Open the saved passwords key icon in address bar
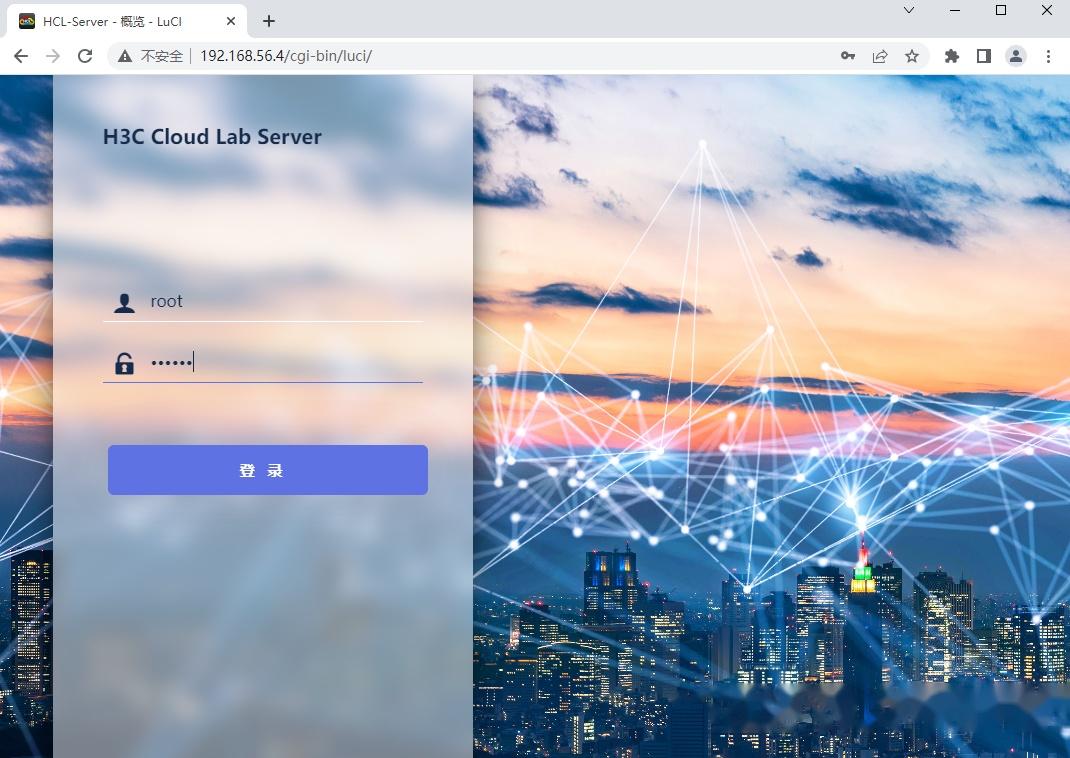This screenshot has width=1070, height=758. coord(848,56)
